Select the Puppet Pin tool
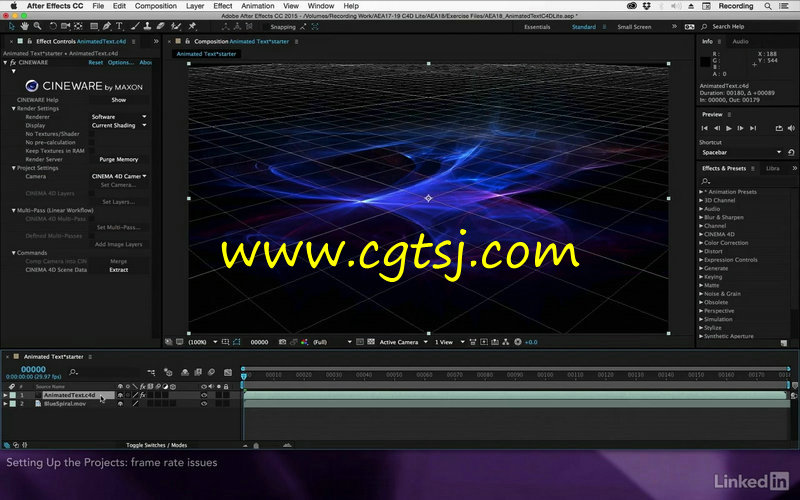This screenshot has height=500, width=800. (192, 26)
